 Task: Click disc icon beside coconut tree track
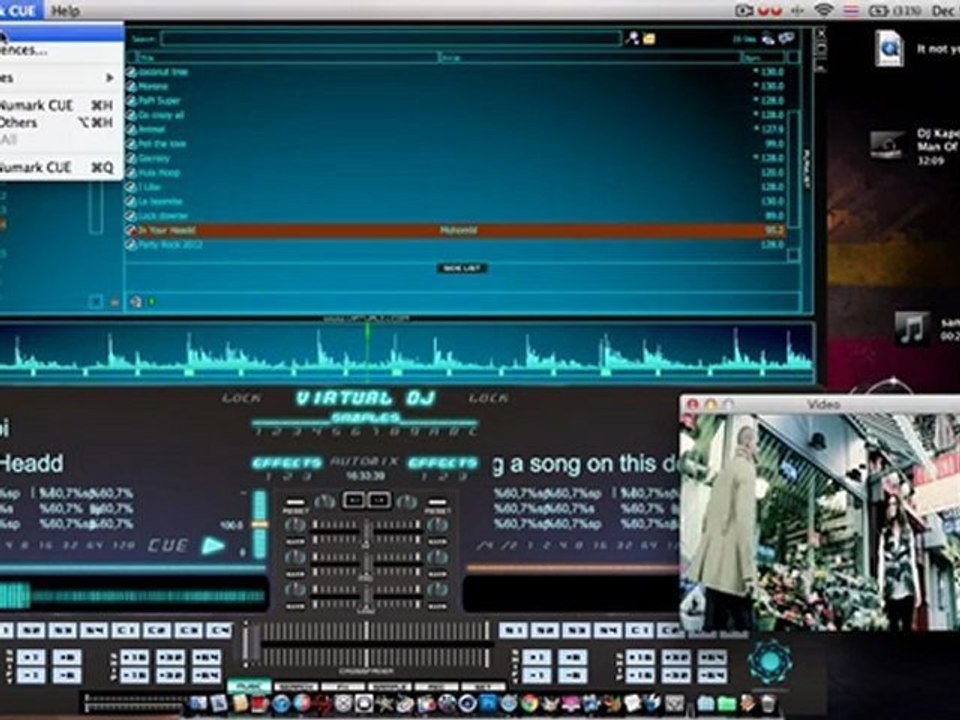coord(131,72)
